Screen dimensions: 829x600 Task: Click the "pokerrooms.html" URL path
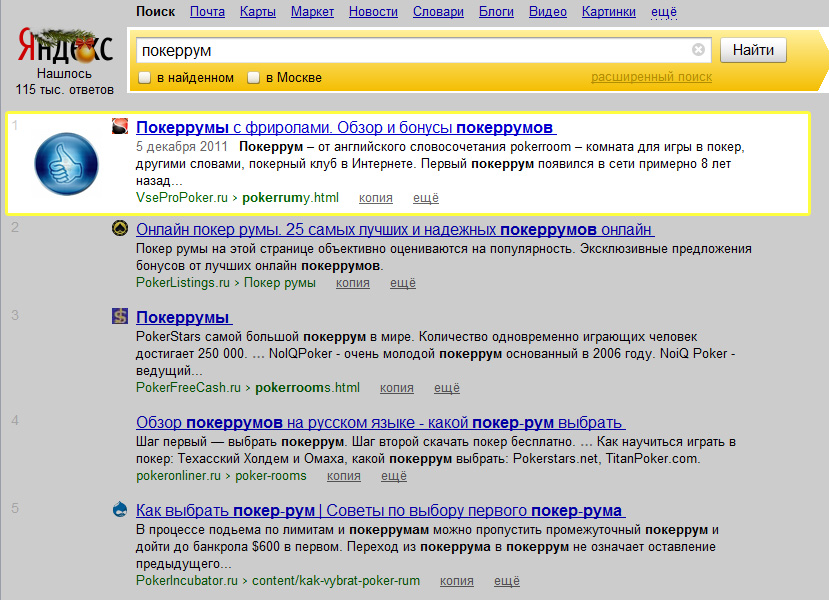point(307,387)
